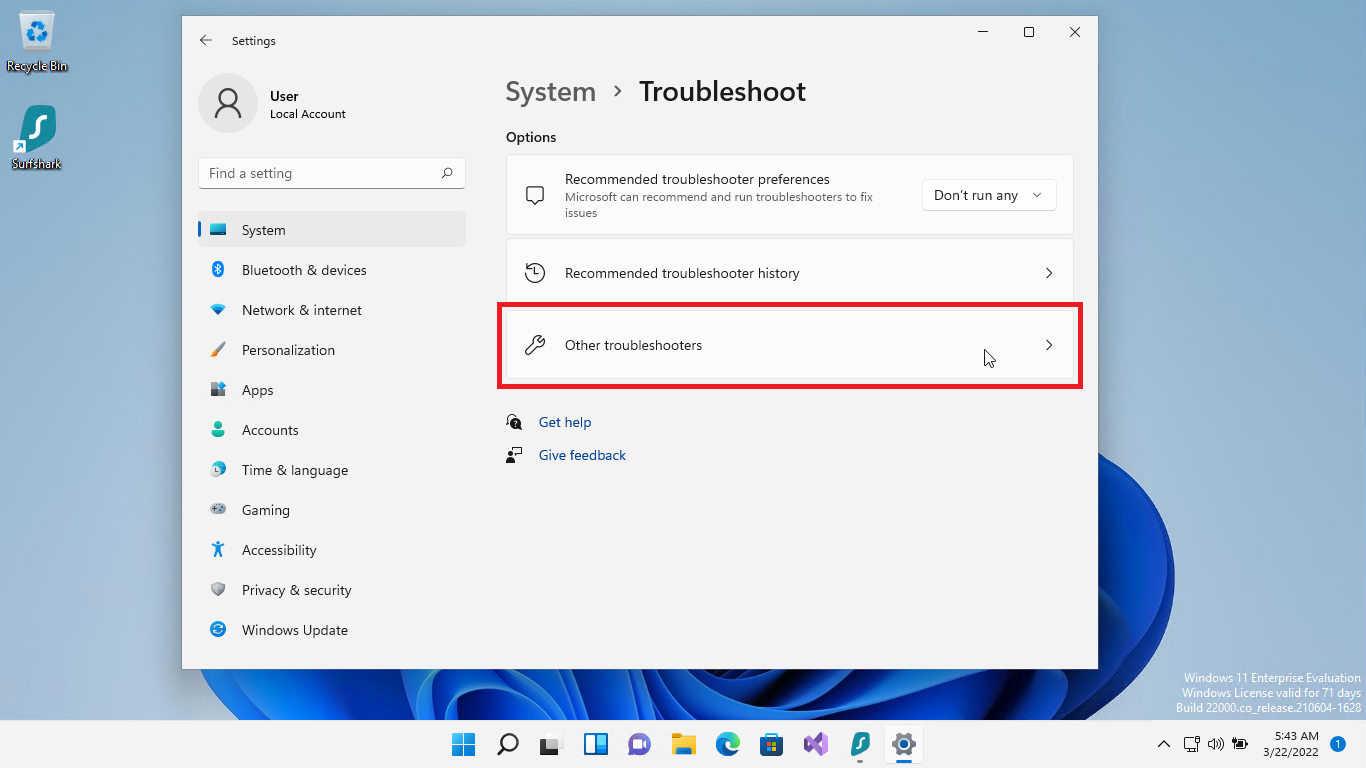The image size is (1366, 768).
Task: Click the network tray icon
Action: click(x=1191, y=744)
